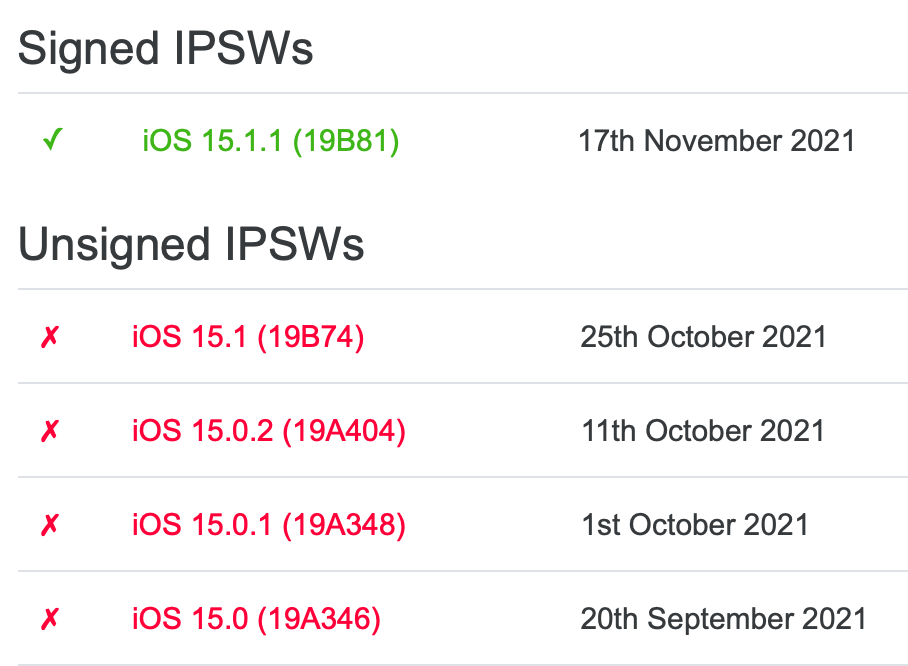The image size is (908, 666).
Task: Click the red X beside iOS 15.0.1
Action: coord(50,525)
